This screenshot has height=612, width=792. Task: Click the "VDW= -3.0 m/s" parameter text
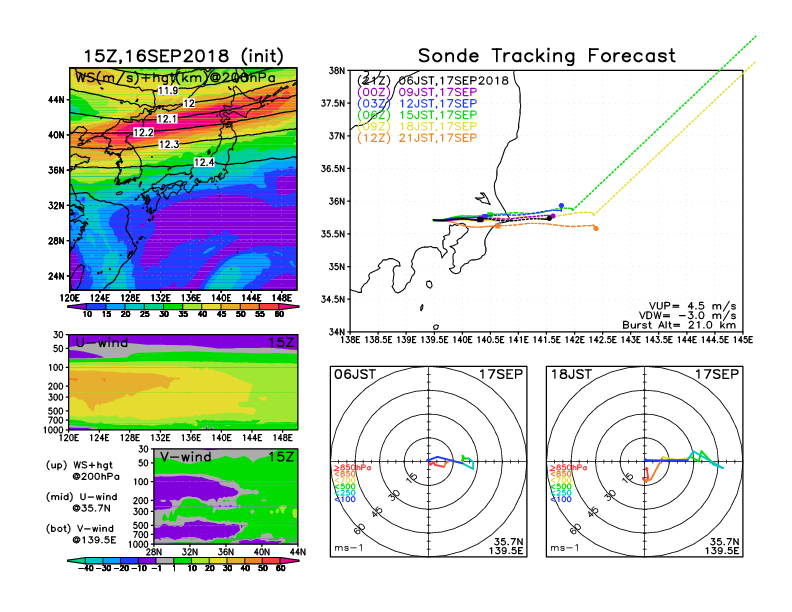tap(687, 316)
